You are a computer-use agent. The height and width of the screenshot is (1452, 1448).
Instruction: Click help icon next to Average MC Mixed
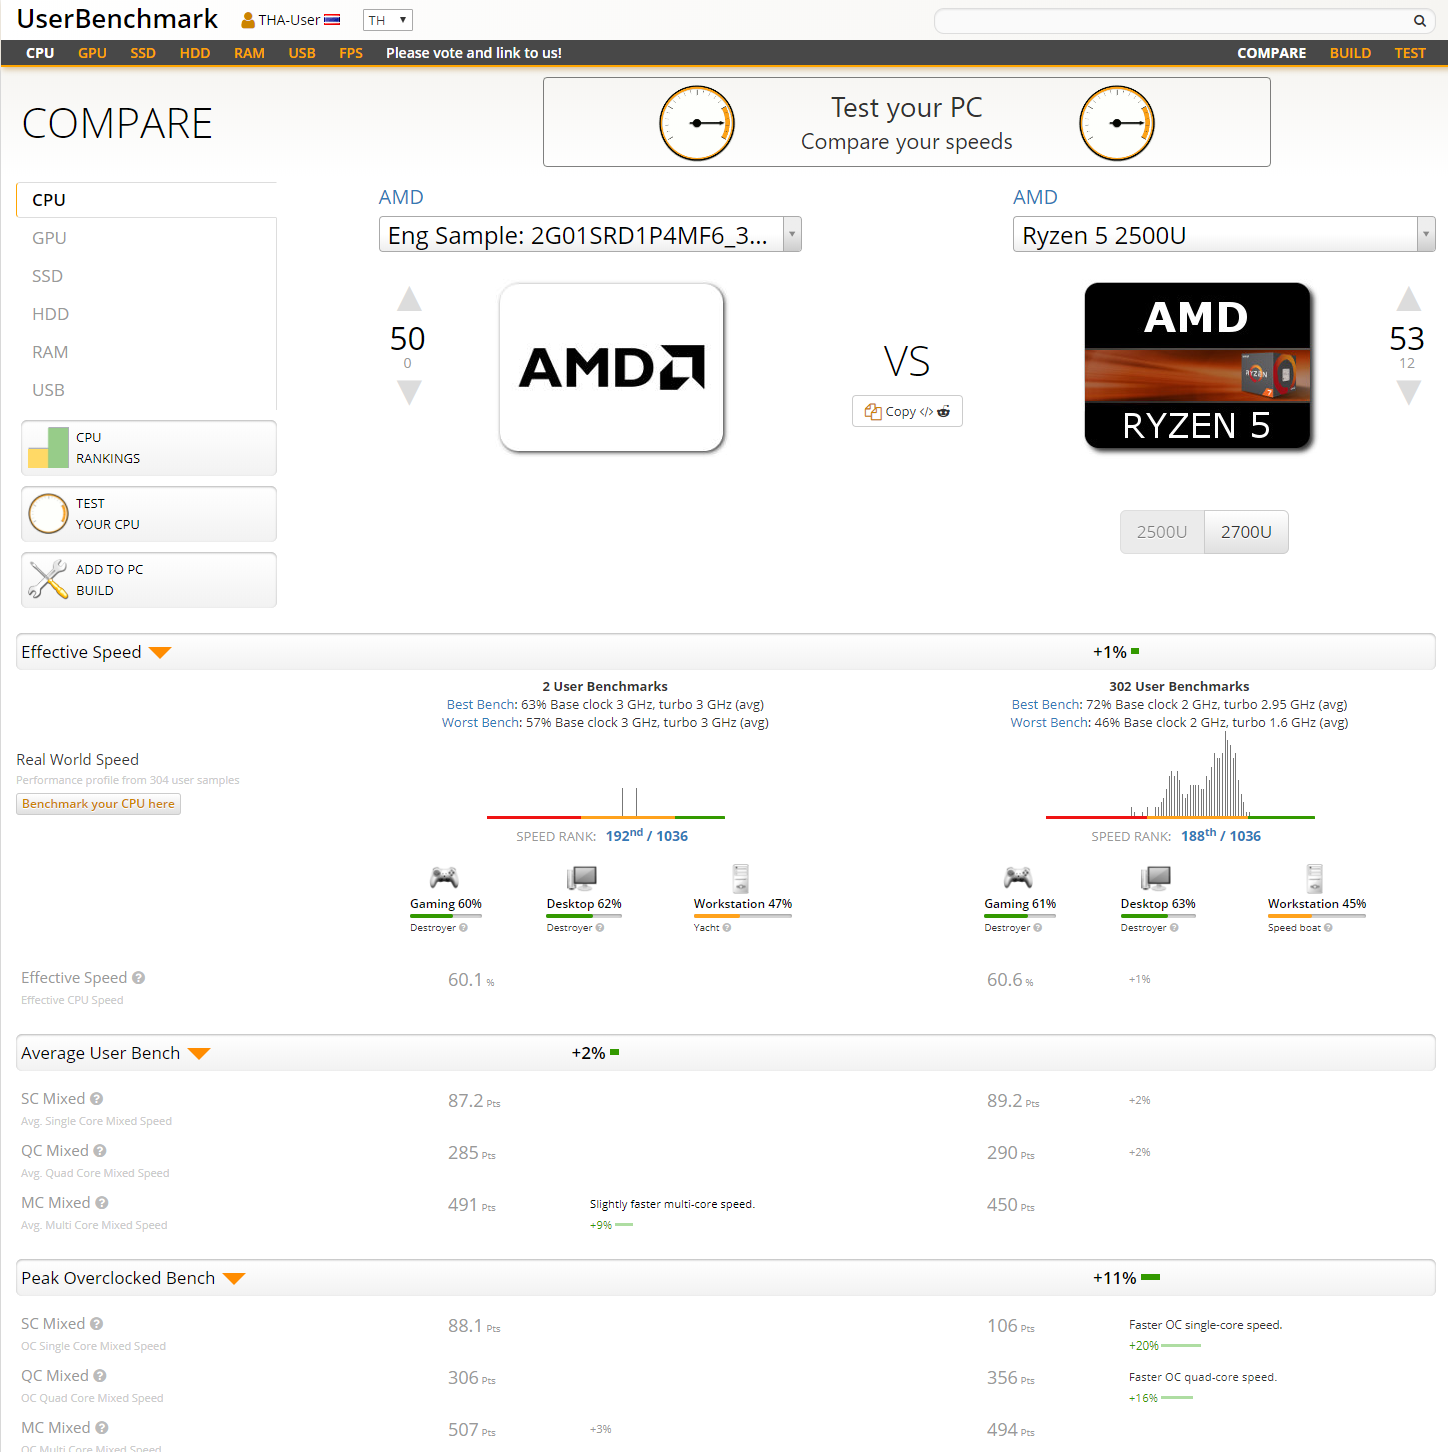(102, 1203)
